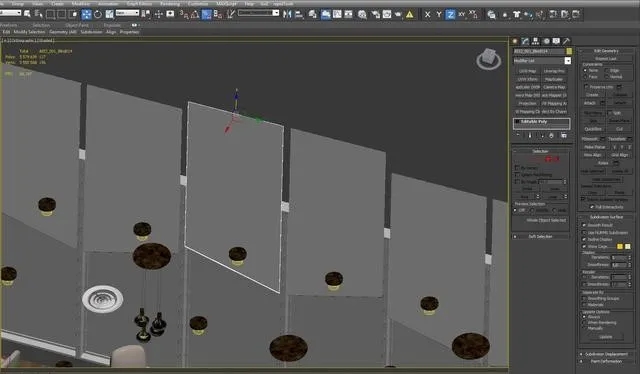Collapse the Selection rollout
Screen dimensions: 640x374
click(540, 151)
